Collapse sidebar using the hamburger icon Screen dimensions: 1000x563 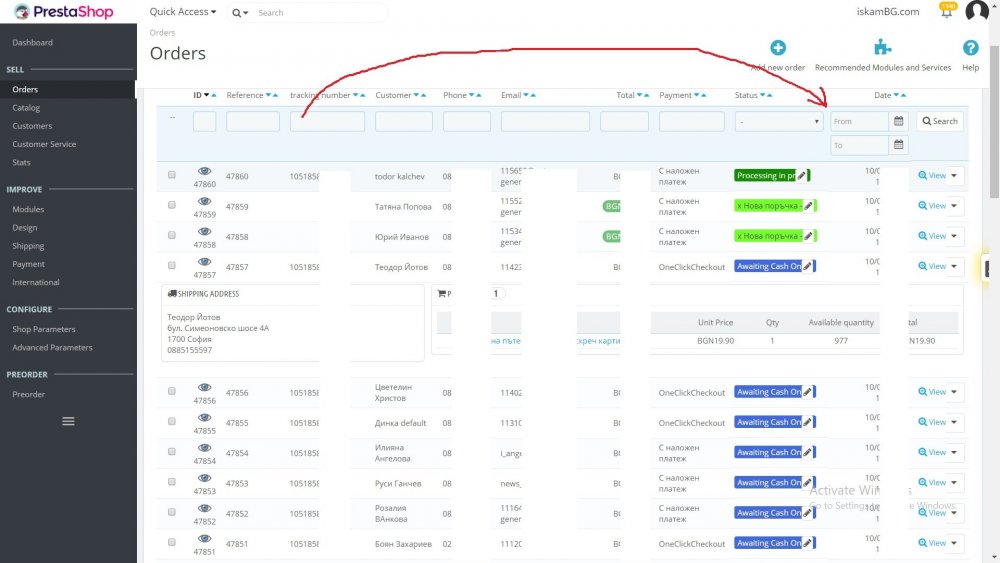coord(68,421)
